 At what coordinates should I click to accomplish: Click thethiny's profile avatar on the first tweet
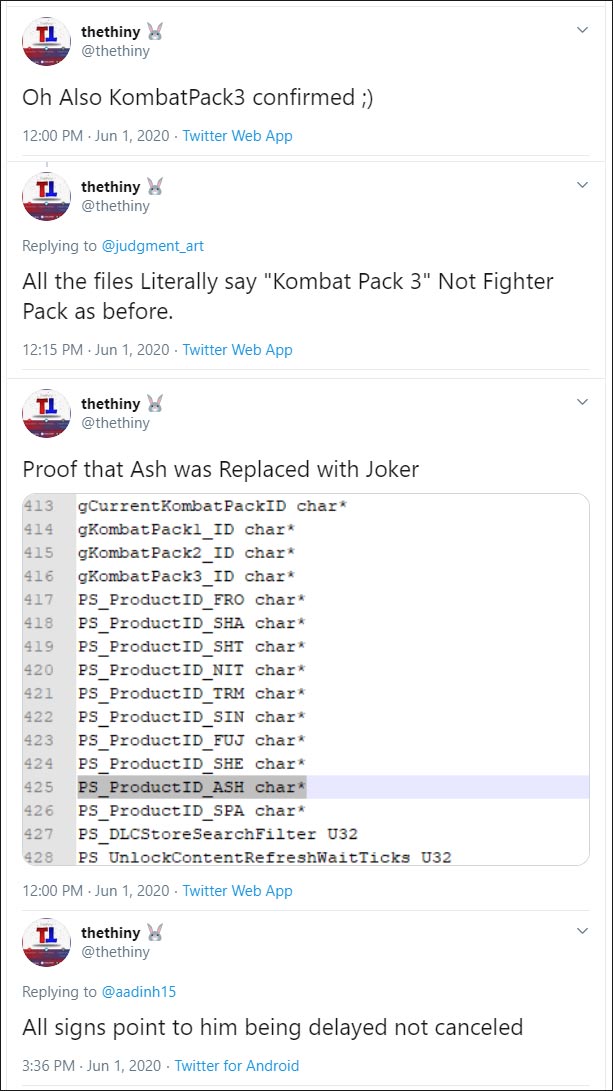coord(45,41)
